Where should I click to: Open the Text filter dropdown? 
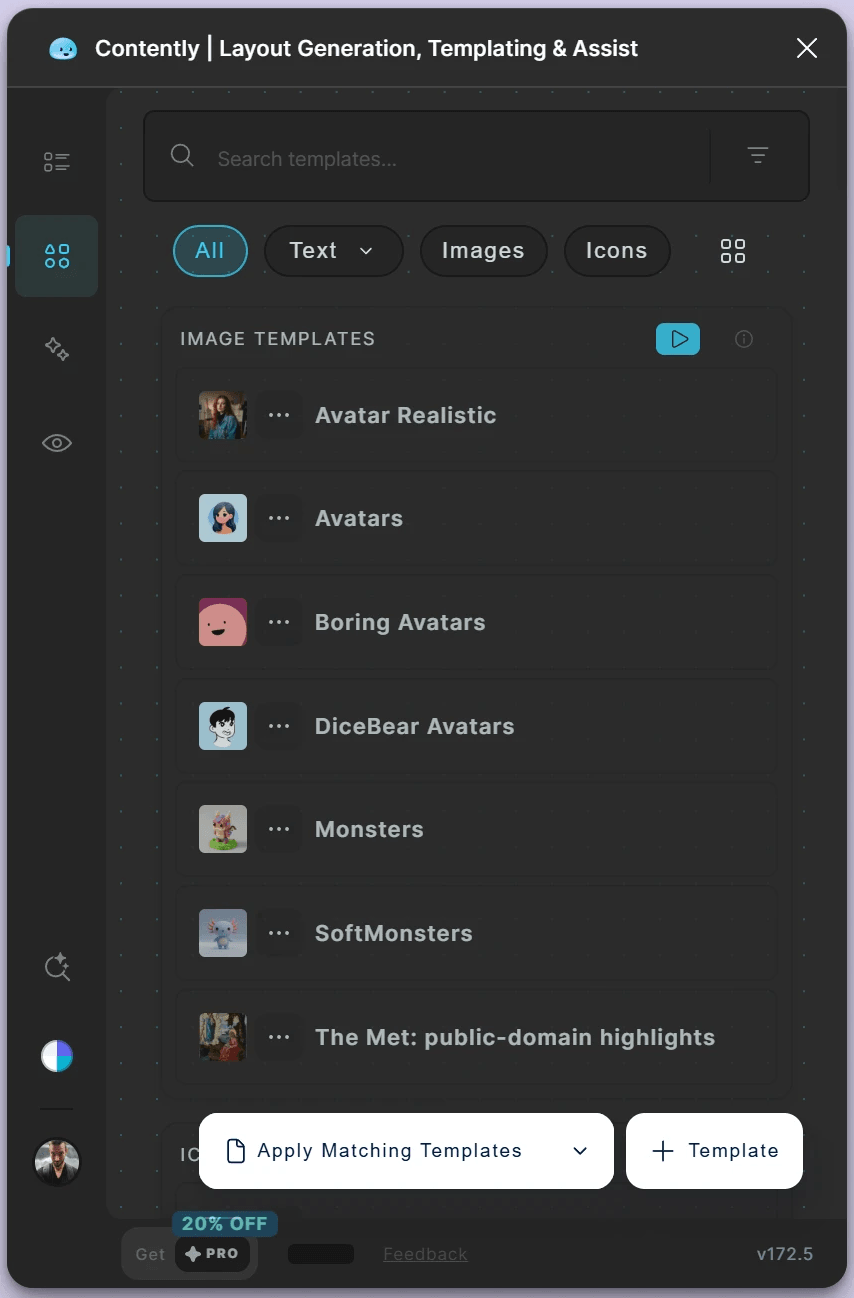333,251
